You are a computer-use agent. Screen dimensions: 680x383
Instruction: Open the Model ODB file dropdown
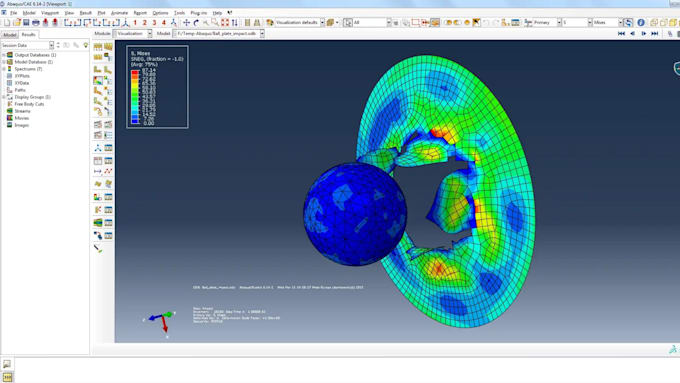point(262,33)
